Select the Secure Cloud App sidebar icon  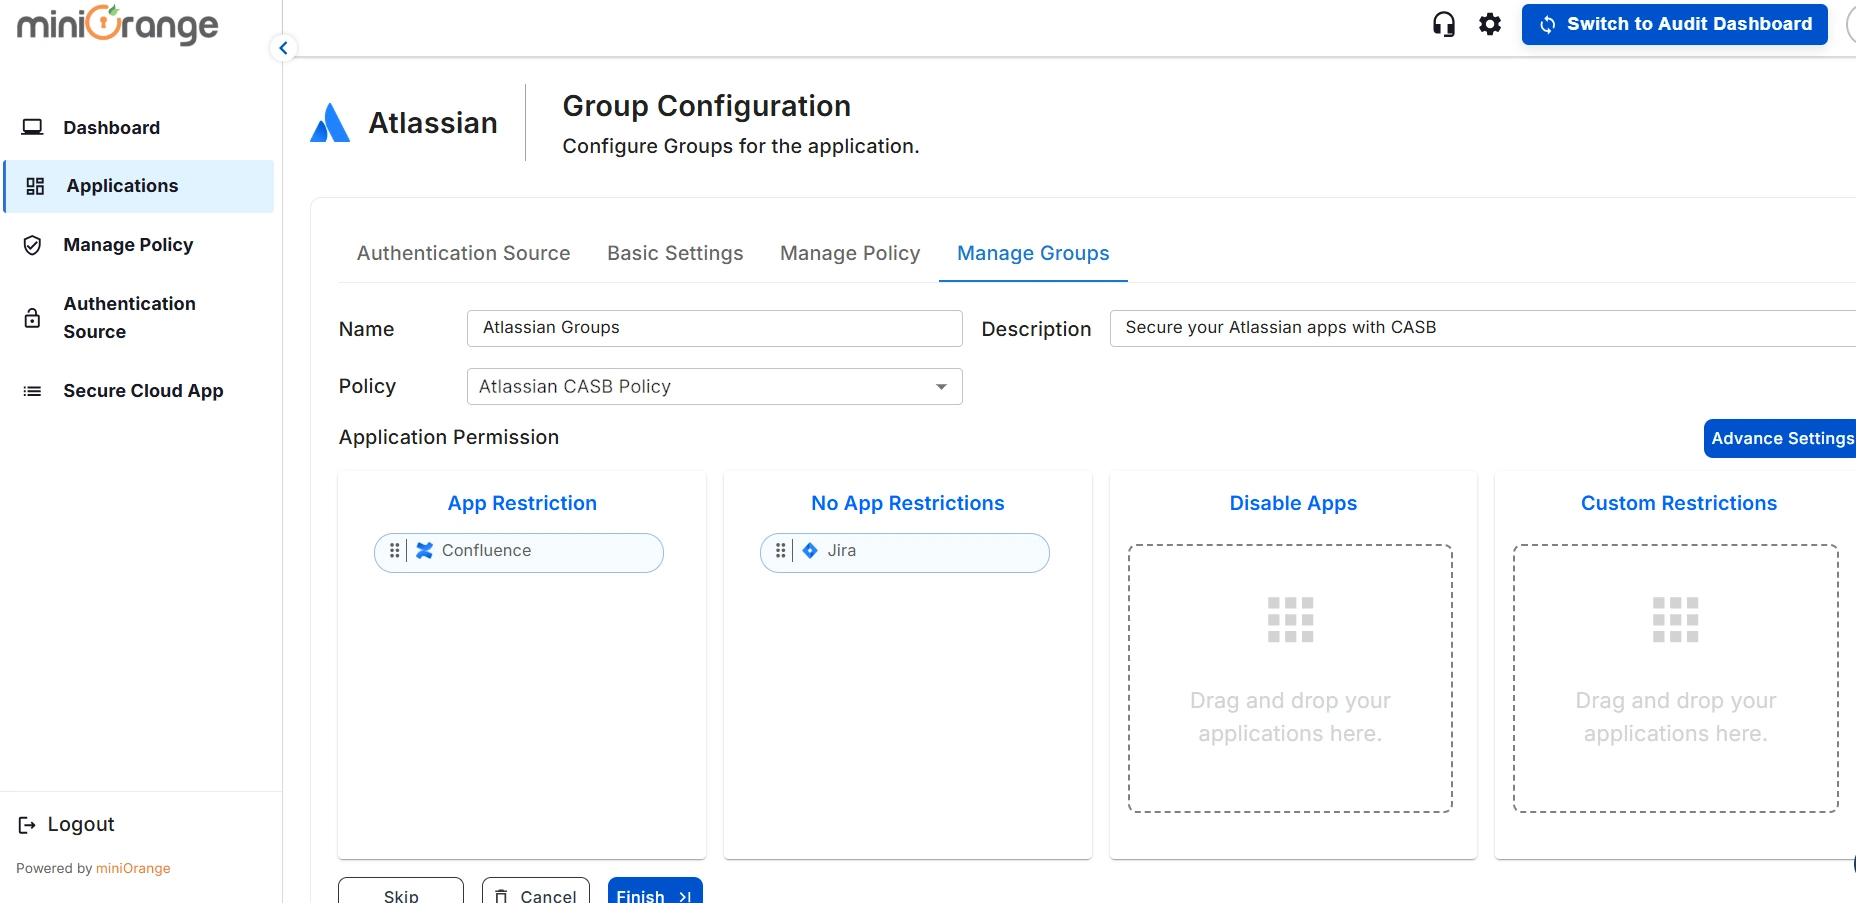click(x=32, y=391)
